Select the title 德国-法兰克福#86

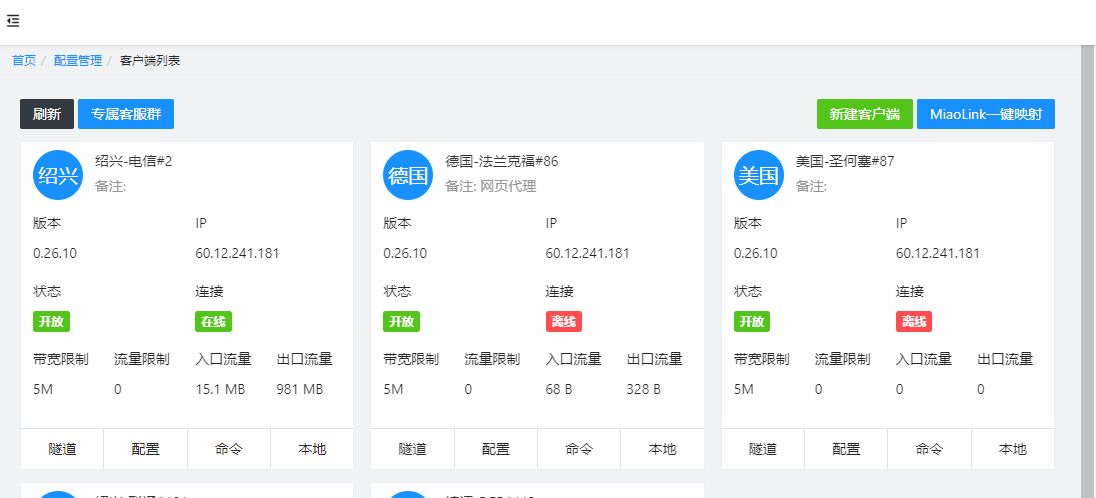(502, 162)
